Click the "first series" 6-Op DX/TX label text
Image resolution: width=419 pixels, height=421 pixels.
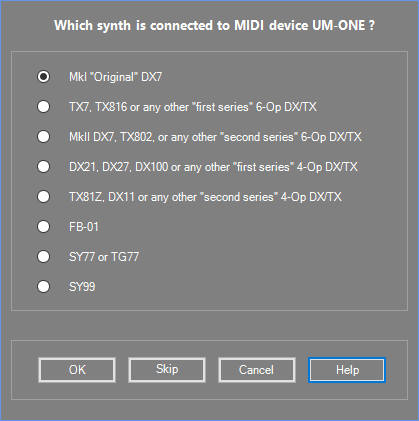[x=193, y=107]
